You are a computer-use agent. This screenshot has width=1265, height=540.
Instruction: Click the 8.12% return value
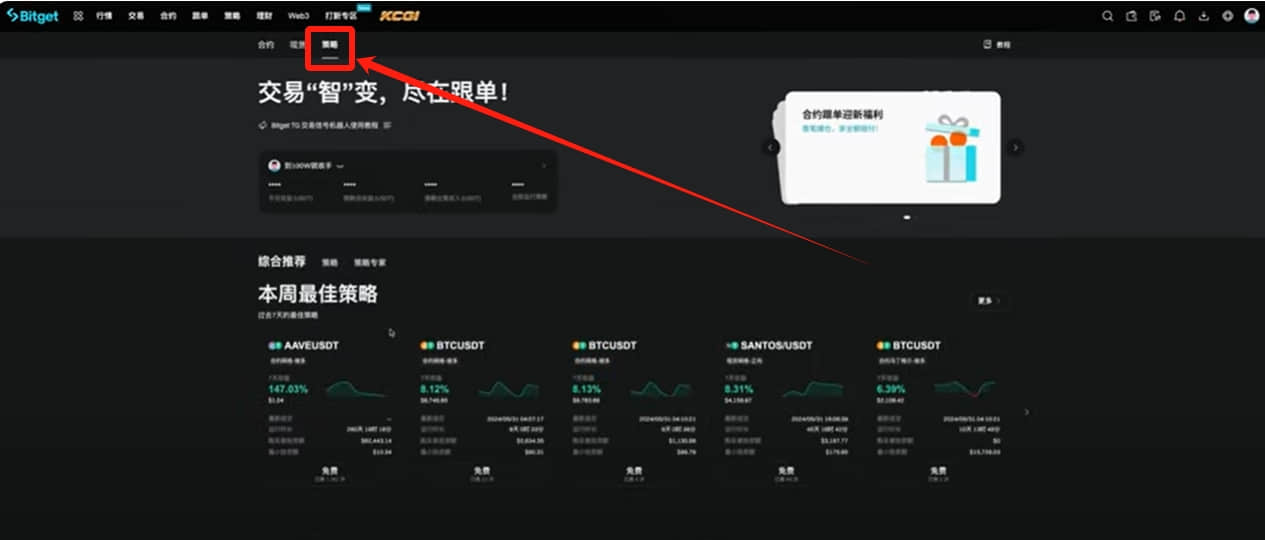[435, 388]
